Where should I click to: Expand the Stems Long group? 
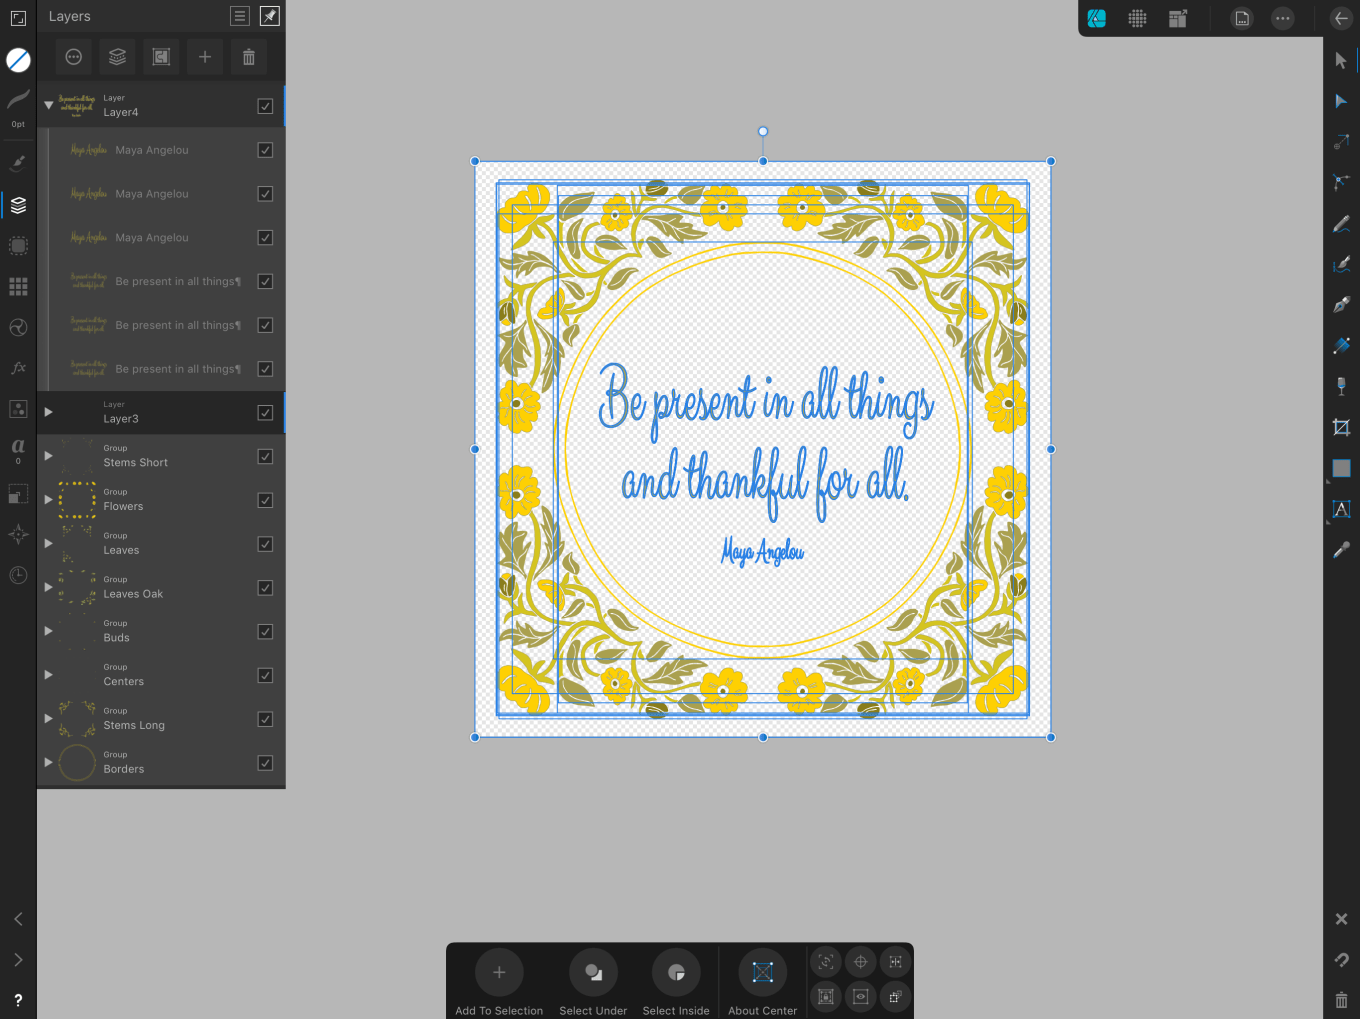pos(48,719)
